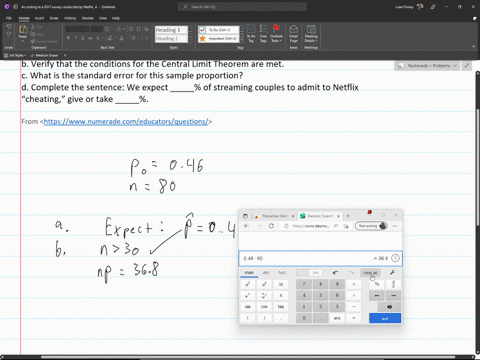Open the File menu
Viewport: 480px width, 360px height.
point(9,18)
